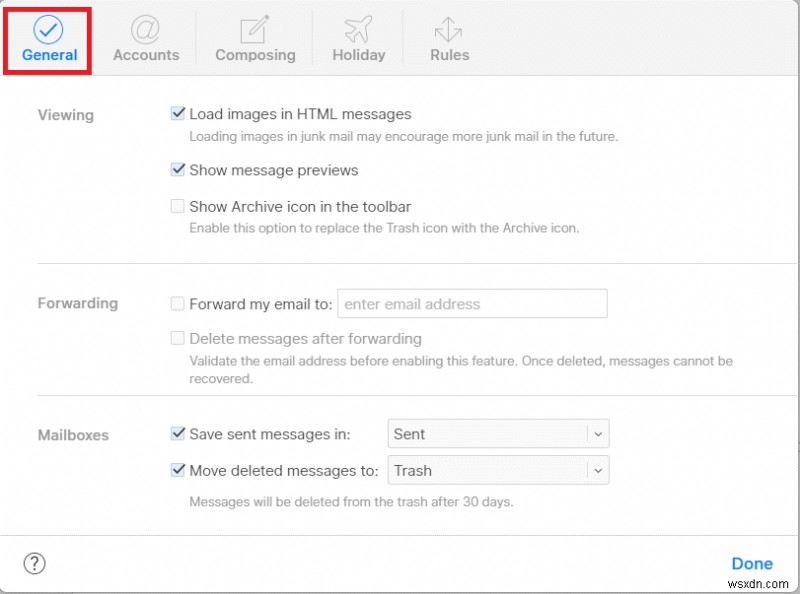Image resolution: width=800 pixels, height=594 pixels.
Task: Check Forward my email to
Action: point(178,303)
